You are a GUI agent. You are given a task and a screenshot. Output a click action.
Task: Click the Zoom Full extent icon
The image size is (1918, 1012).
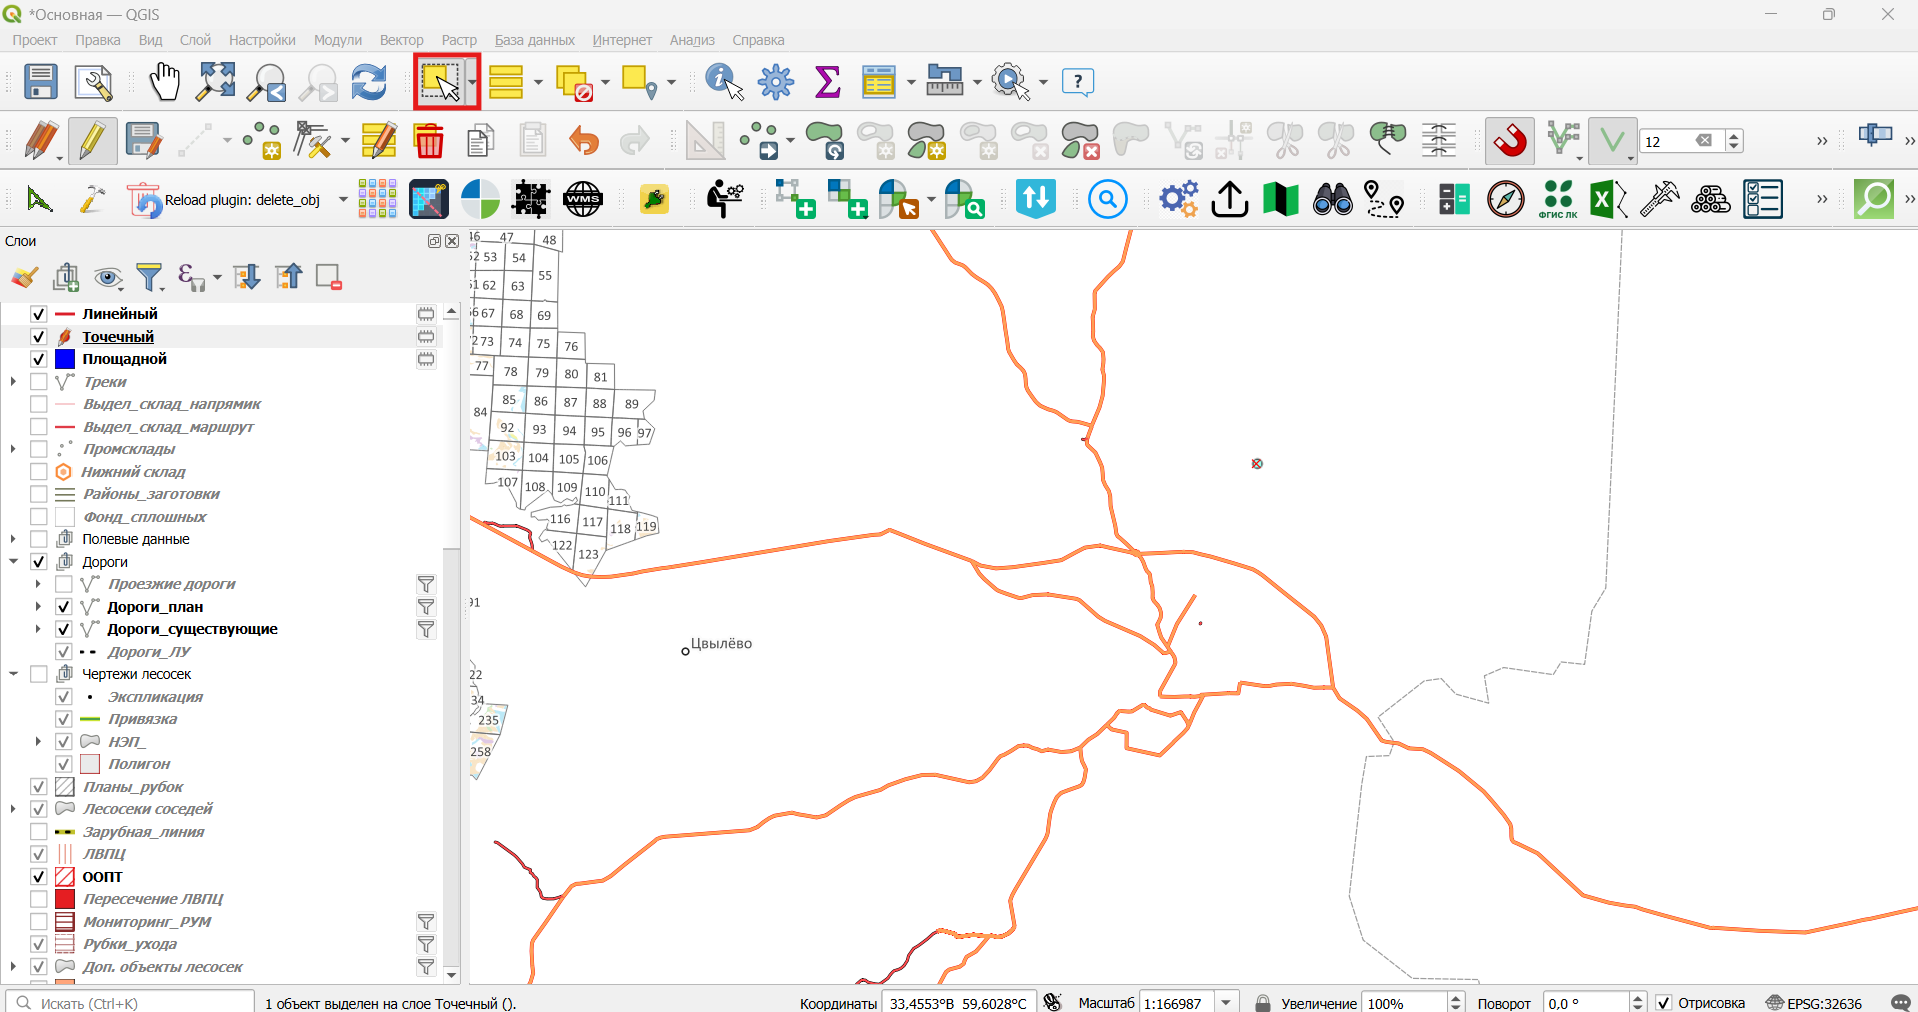pyautogui.click(x=216, y=82)
